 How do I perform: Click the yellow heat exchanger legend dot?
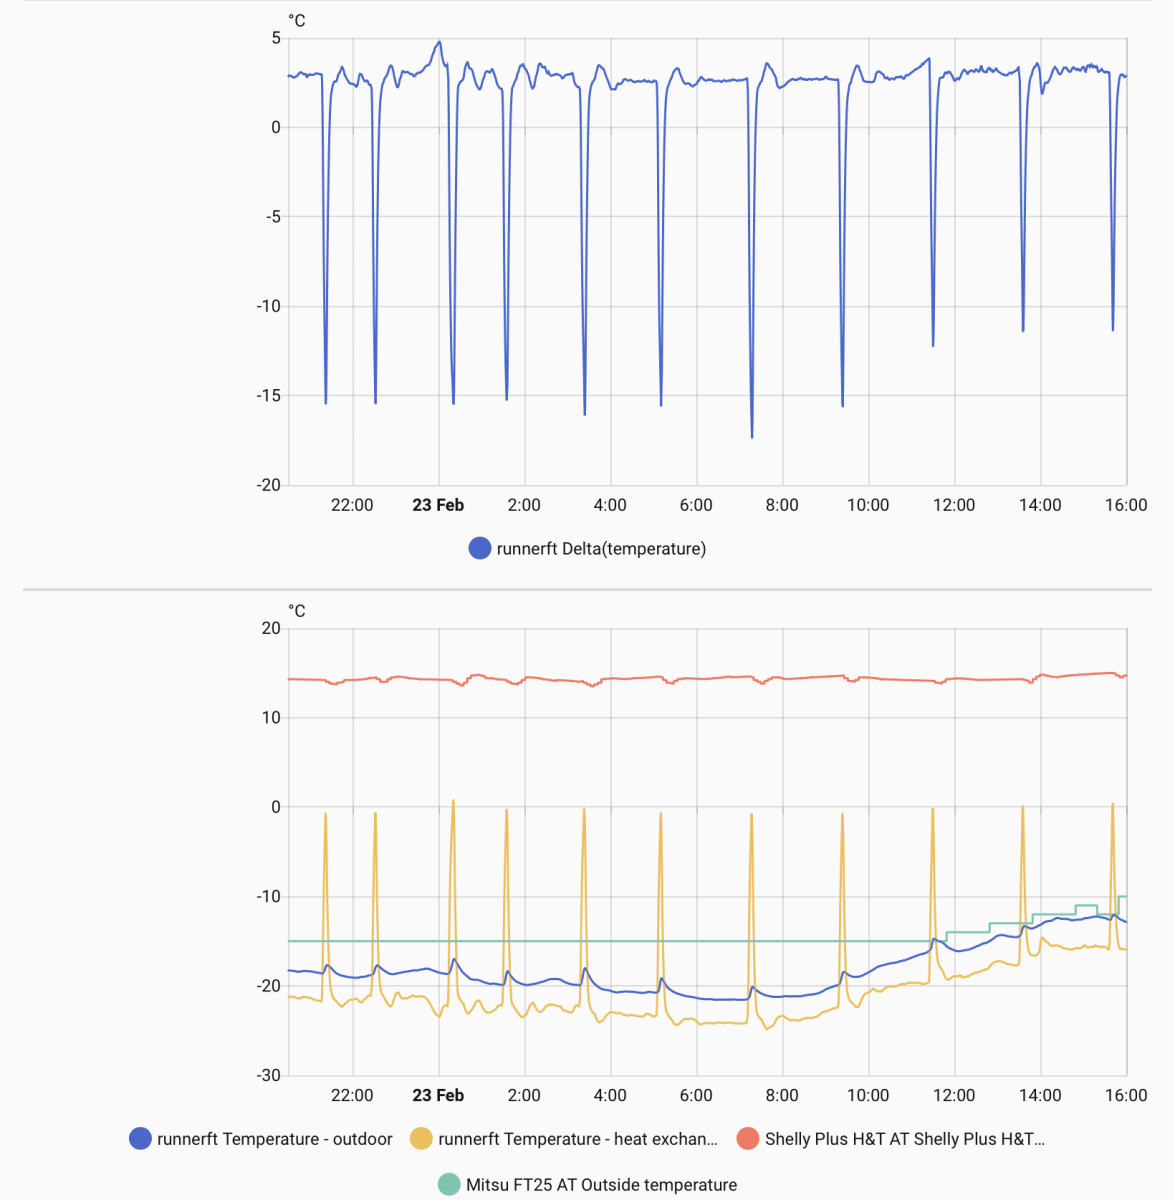422,1138
